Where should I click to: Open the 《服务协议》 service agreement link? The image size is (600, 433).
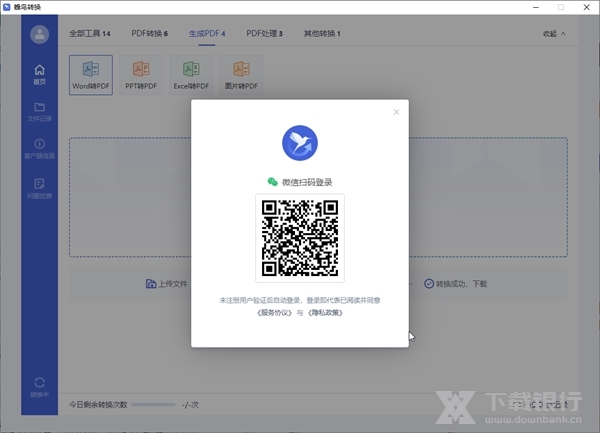275,313
